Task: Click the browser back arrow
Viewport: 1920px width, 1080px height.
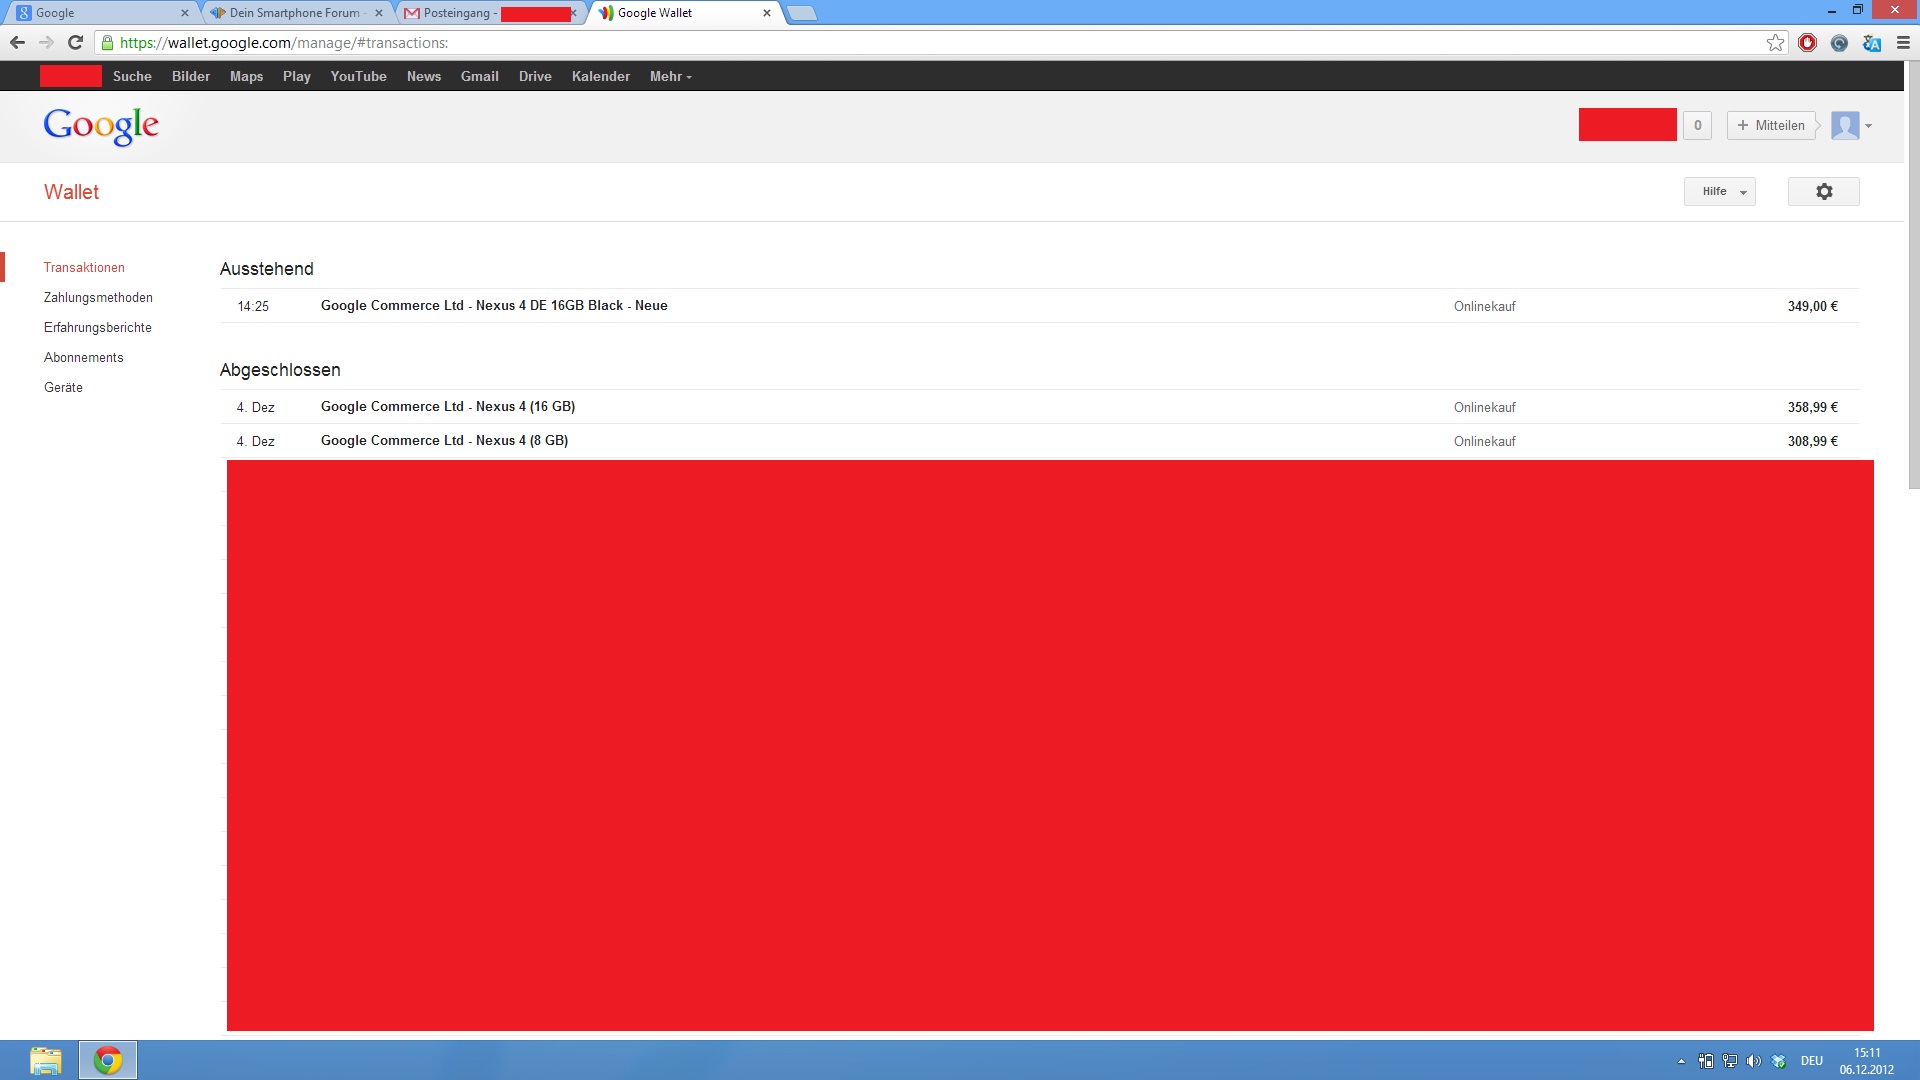Action: (x=17, y=42)
